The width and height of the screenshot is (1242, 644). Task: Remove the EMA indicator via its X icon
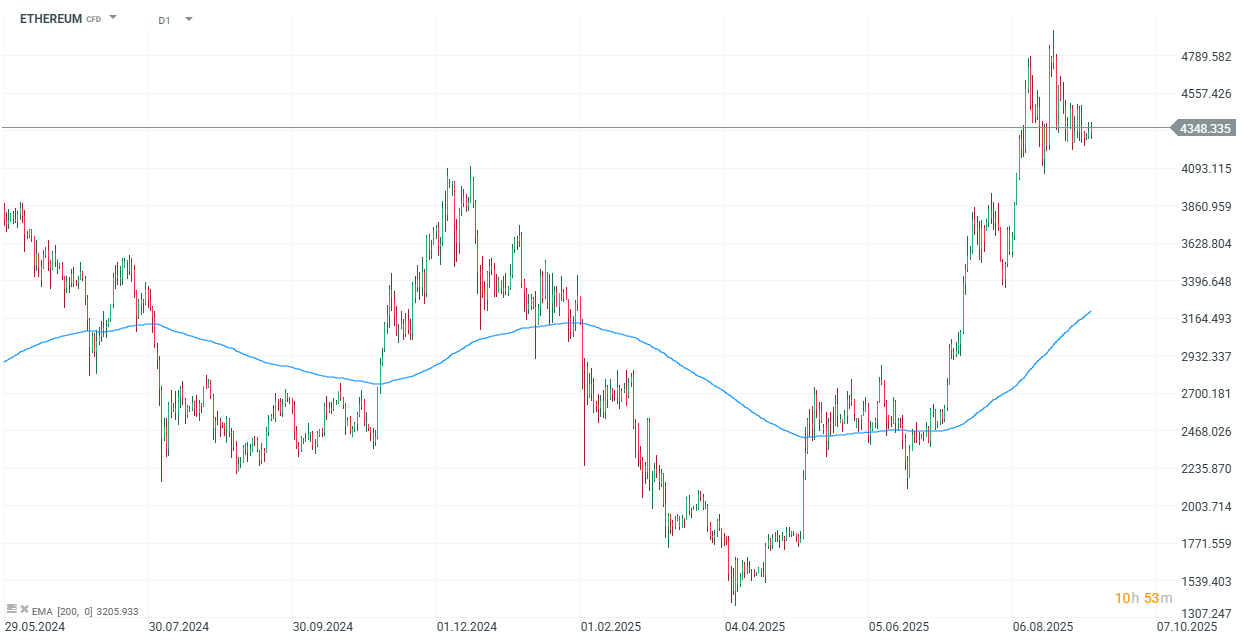25,610
